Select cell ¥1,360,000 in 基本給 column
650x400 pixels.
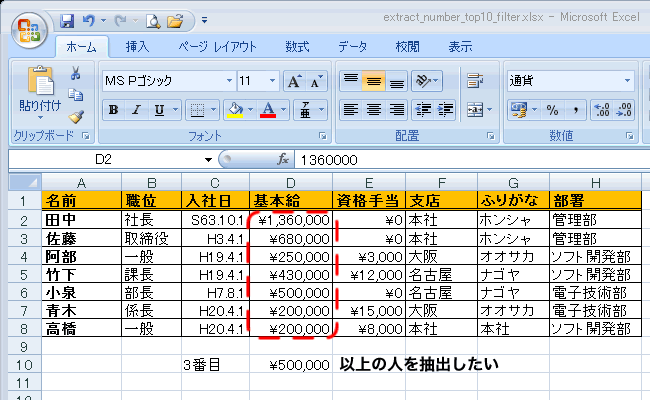pyautogui.click(x=291, y=220)
